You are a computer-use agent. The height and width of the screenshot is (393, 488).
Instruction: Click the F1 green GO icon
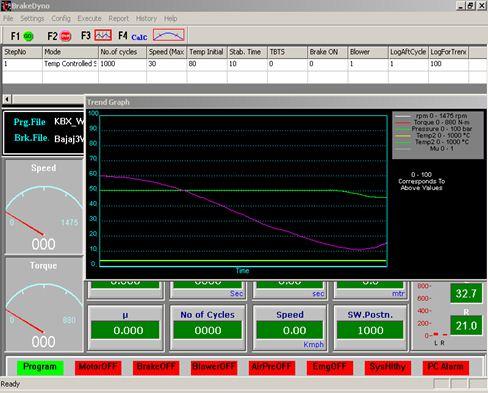[28, 36]
